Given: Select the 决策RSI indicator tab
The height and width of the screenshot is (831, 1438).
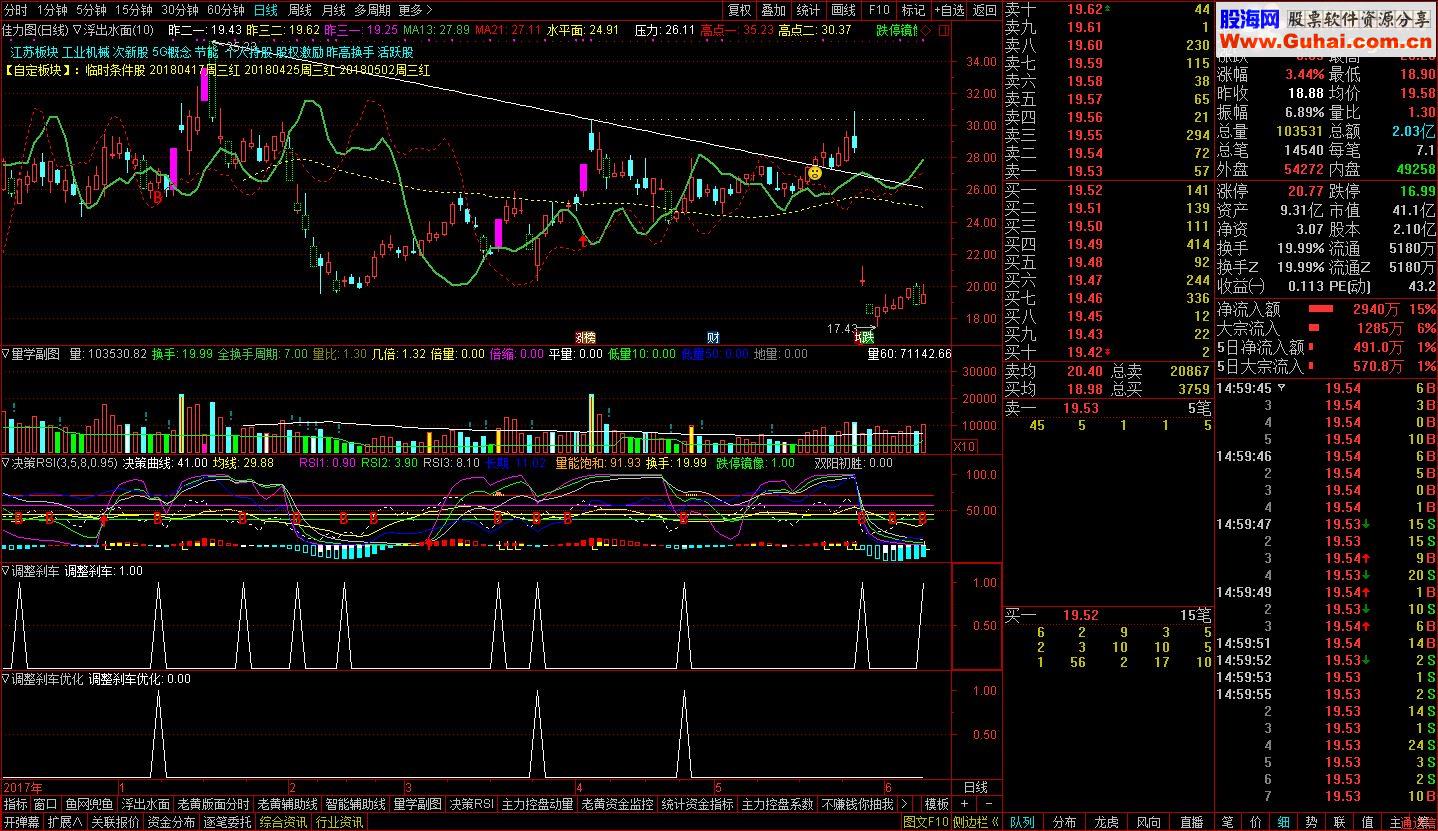Looking at the screenshot, I should (x=472, y=804).
